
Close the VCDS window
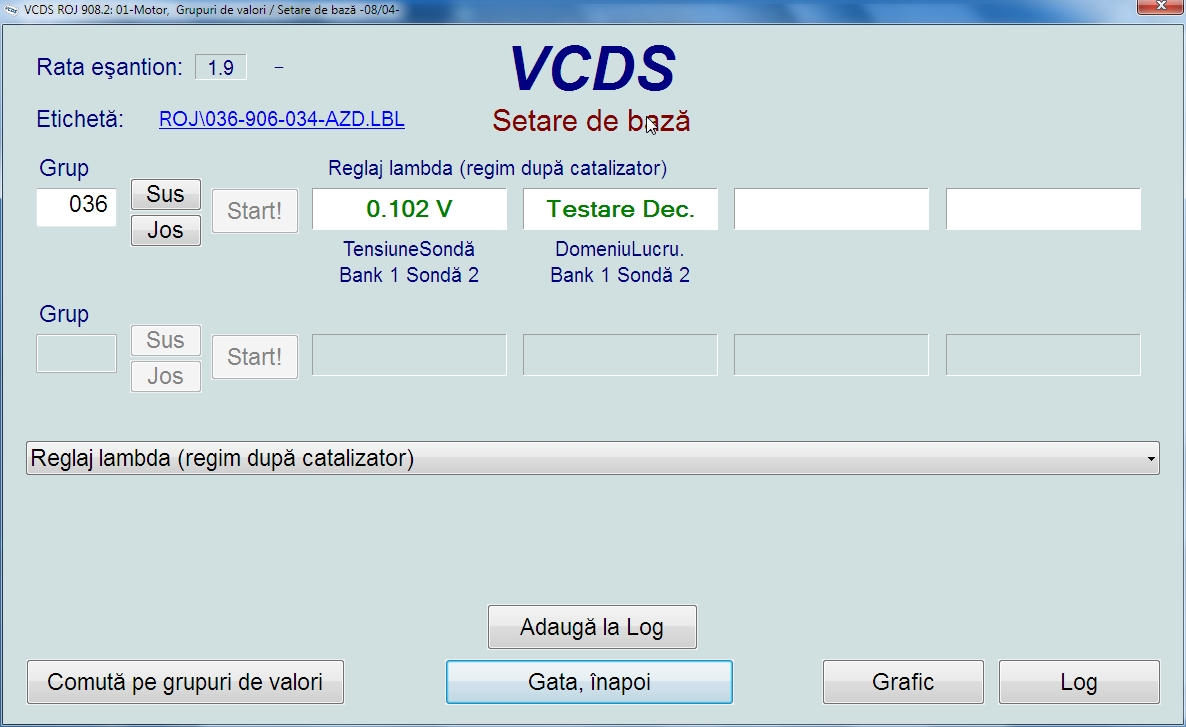[x=1161, y=6]
